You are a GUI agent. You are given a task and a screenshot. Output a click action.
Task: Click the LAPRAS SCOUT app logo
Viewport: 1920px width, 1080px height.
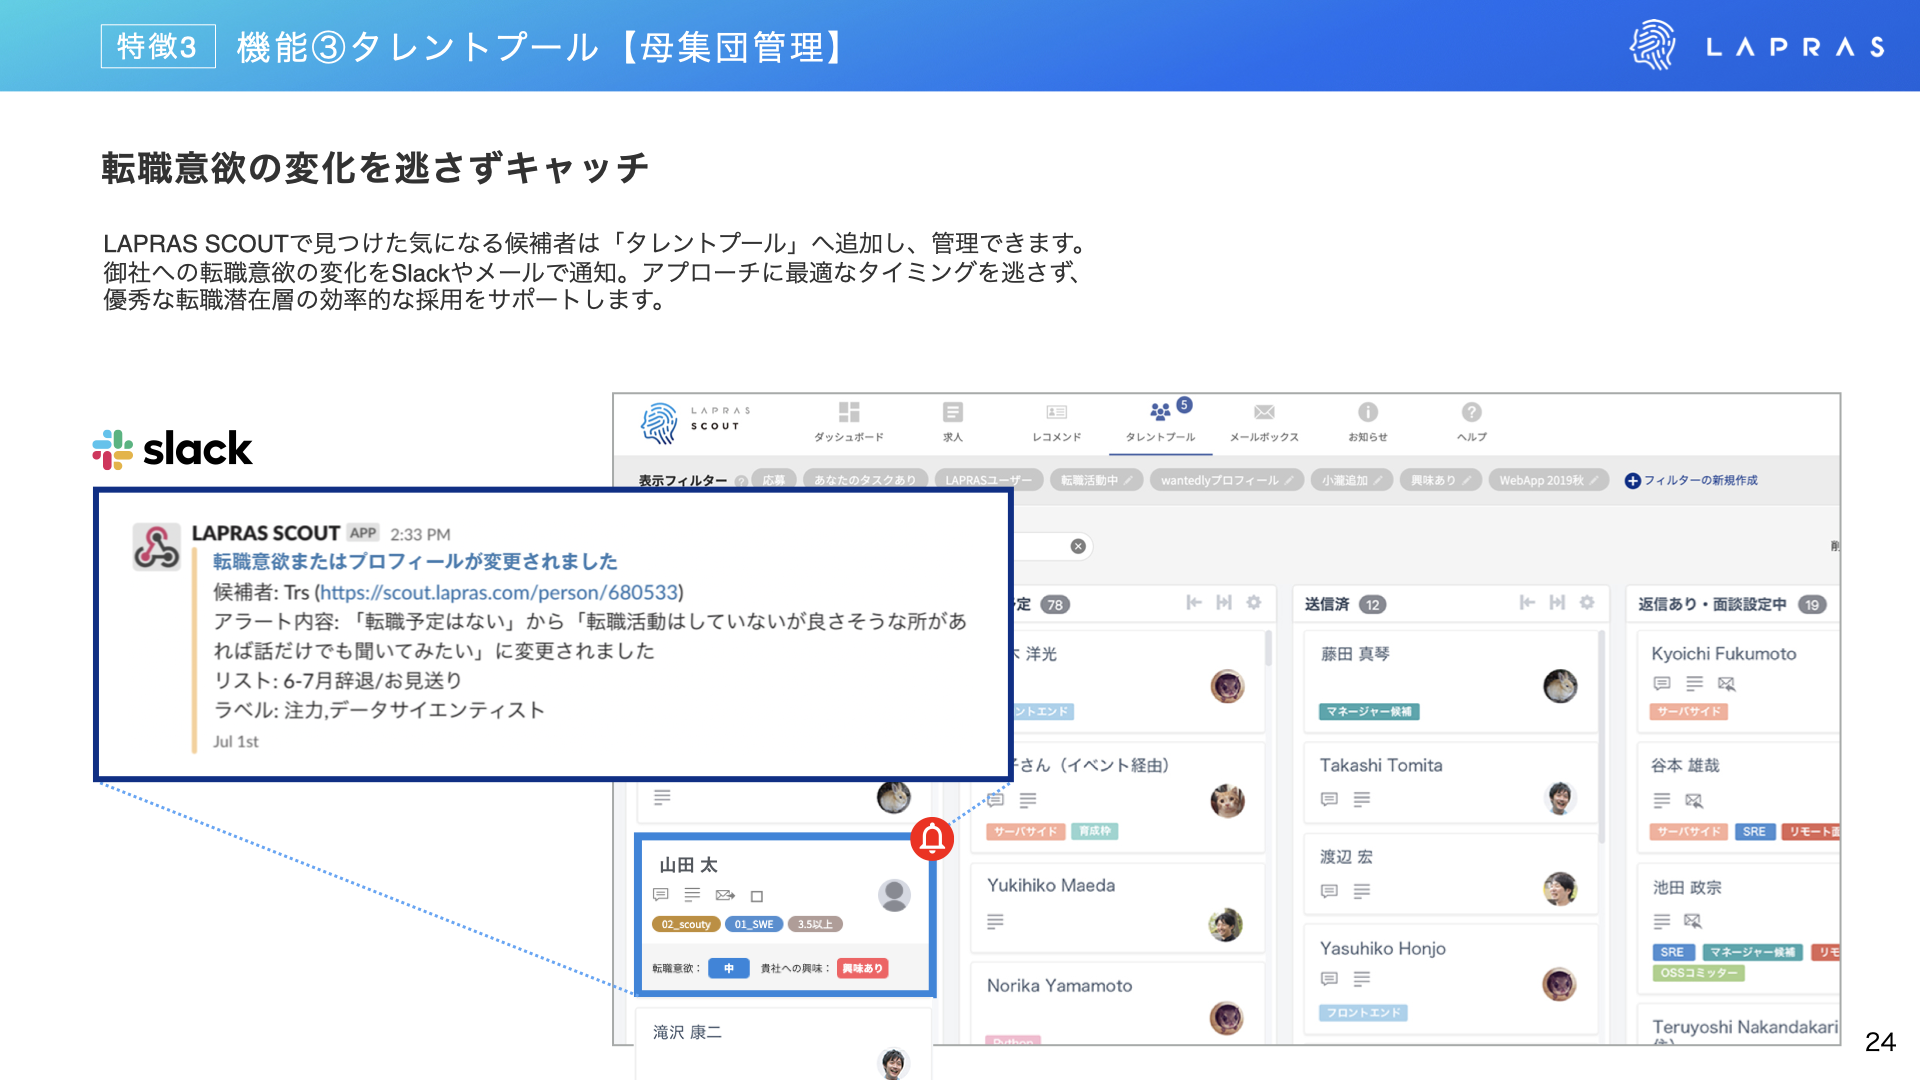696,422
